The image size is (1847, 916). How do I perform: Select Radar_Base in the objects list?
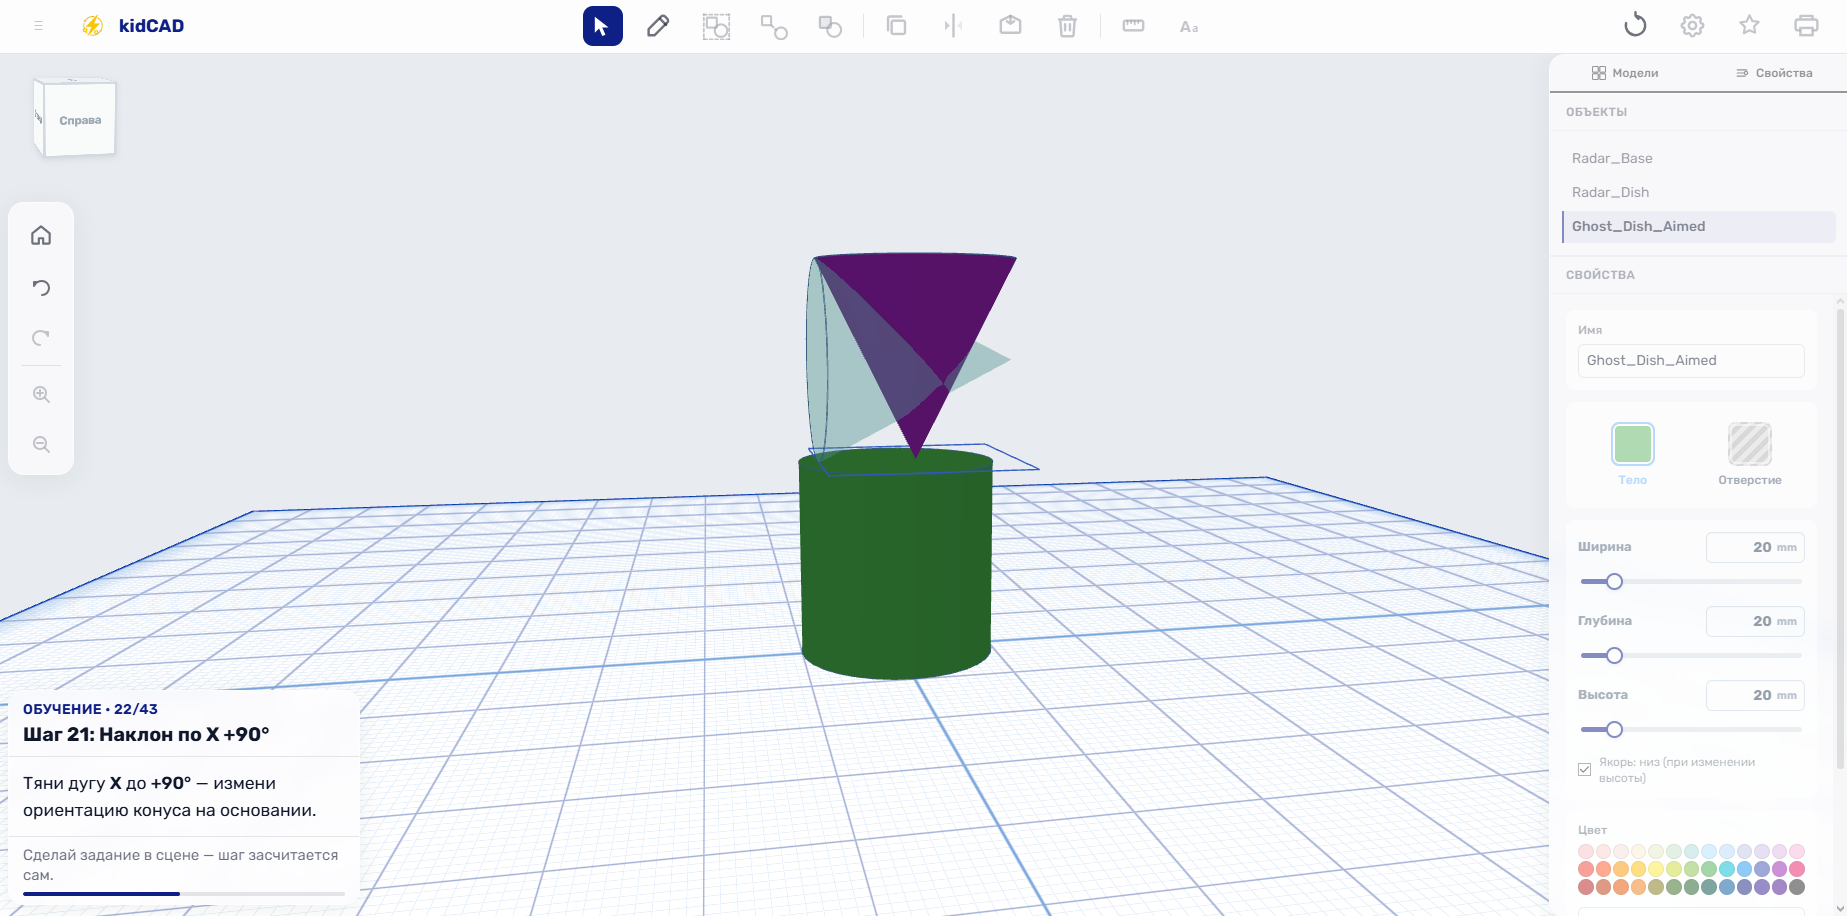coord(1698,158)
